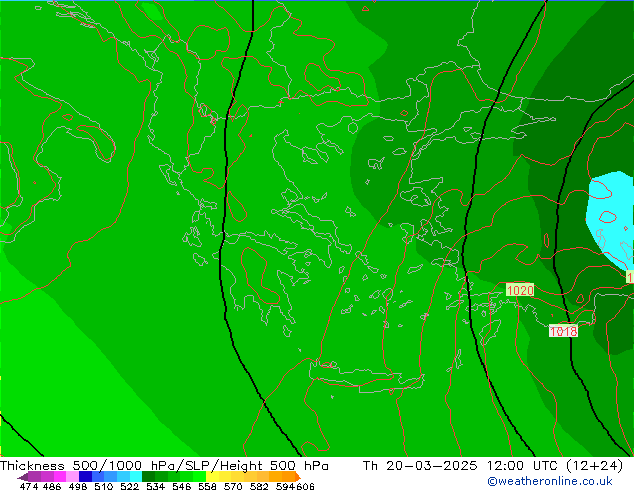This screenshot has height=490, width=634.
Task: Select the cyan legend swatch right of 522
Action: click(x=136, y=477)
